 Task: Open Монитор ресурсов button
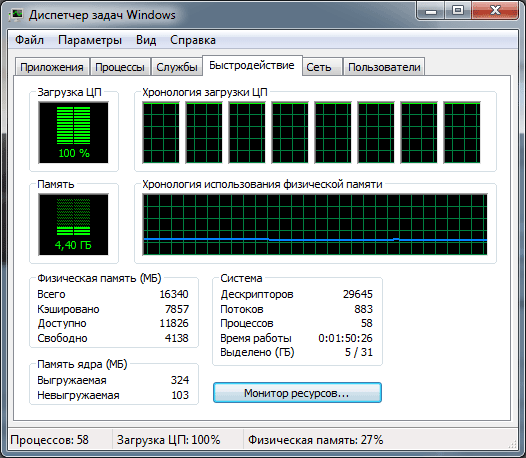297,393
